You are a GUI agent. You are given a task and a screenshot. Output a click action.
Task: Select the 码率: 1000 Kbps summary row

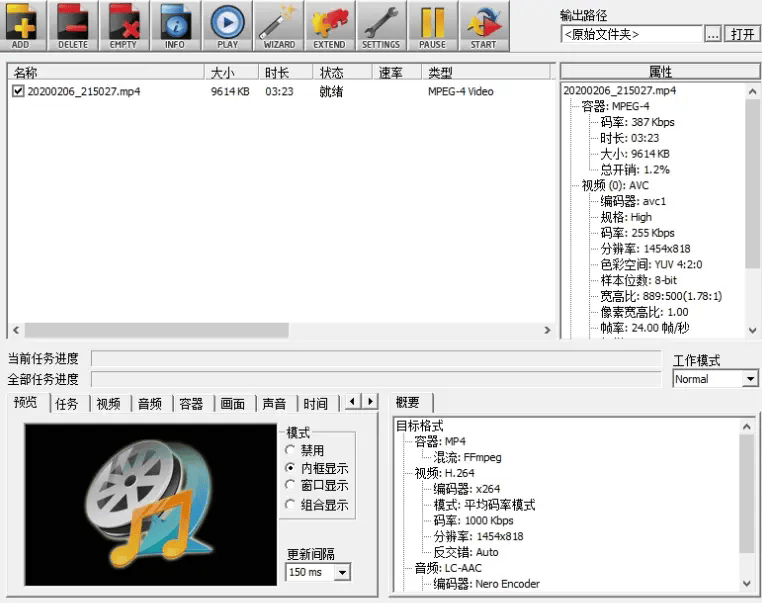pos(473,520)
